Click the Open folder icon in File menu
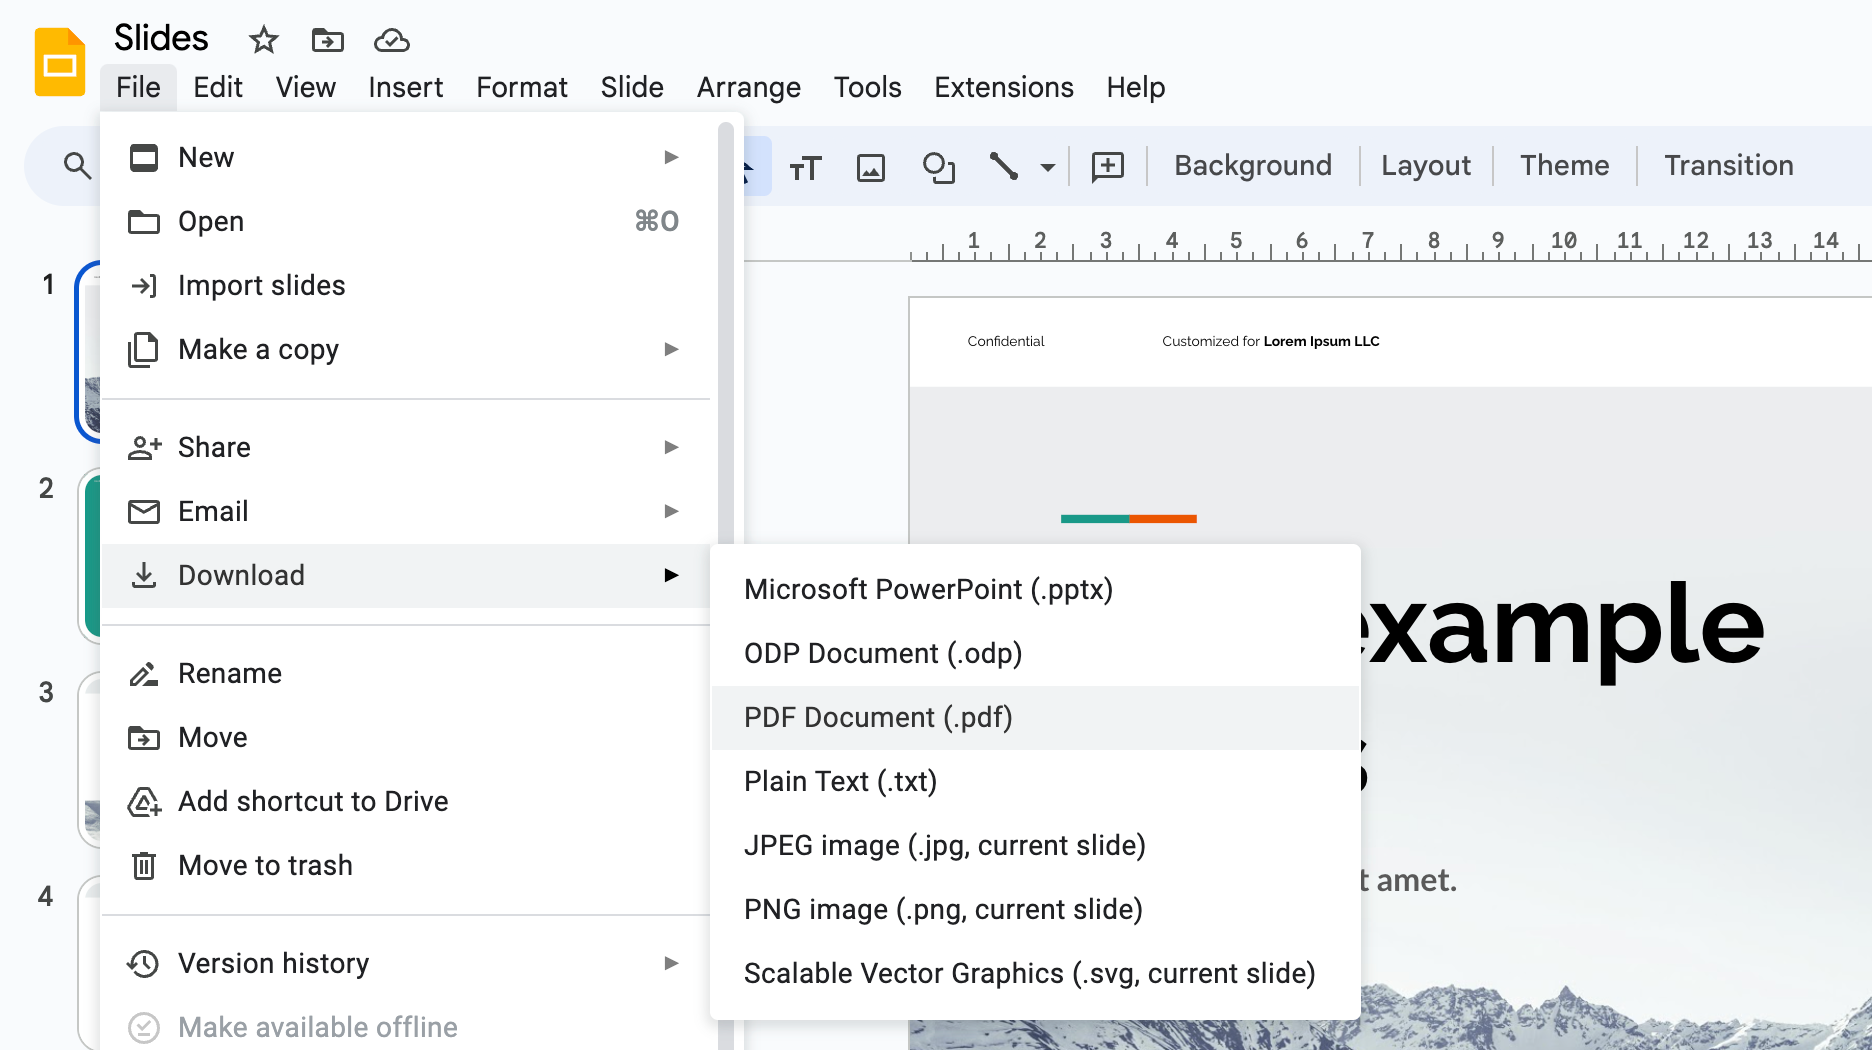This screenshot has height=1050, width=1872. point(144,222)
